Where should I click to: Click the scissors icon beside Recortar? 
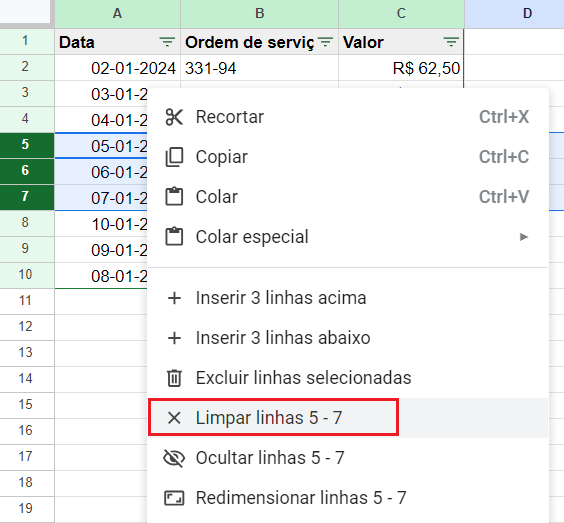(174, 117)
